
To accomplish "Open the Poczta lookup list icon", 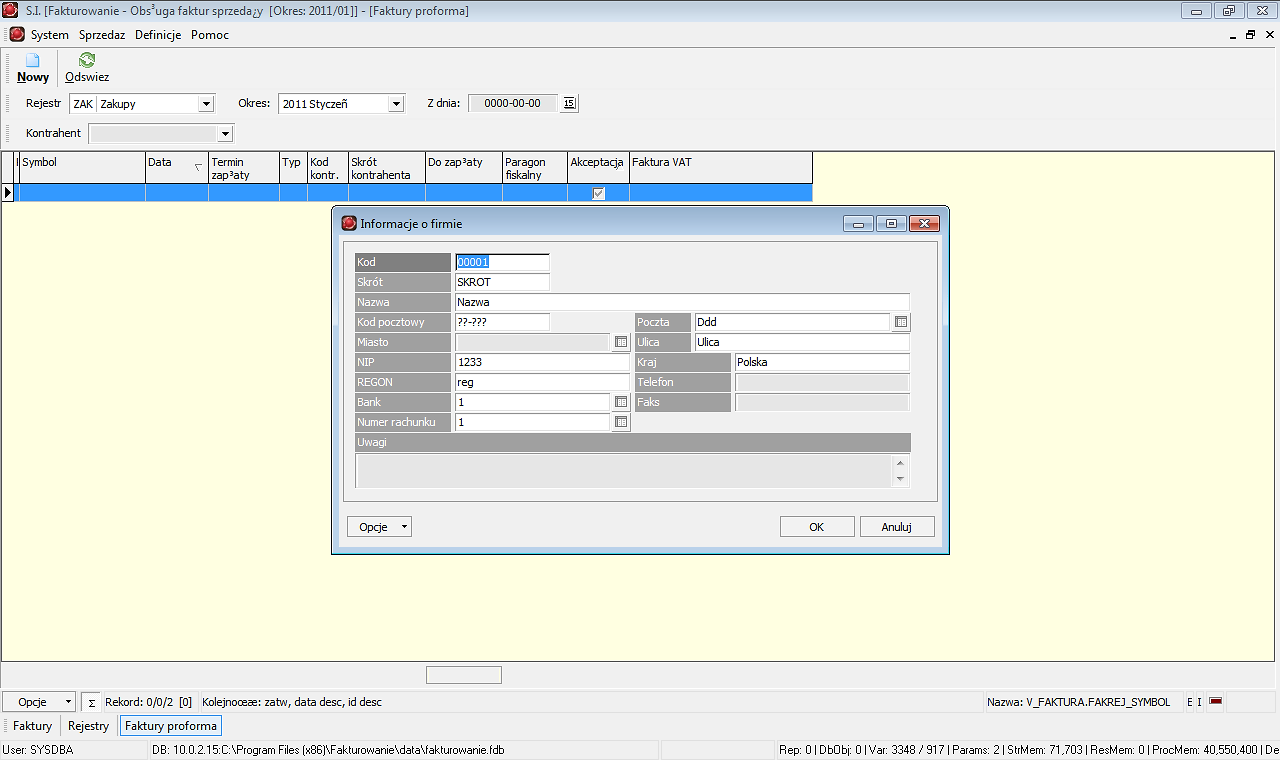I will 901,322.
